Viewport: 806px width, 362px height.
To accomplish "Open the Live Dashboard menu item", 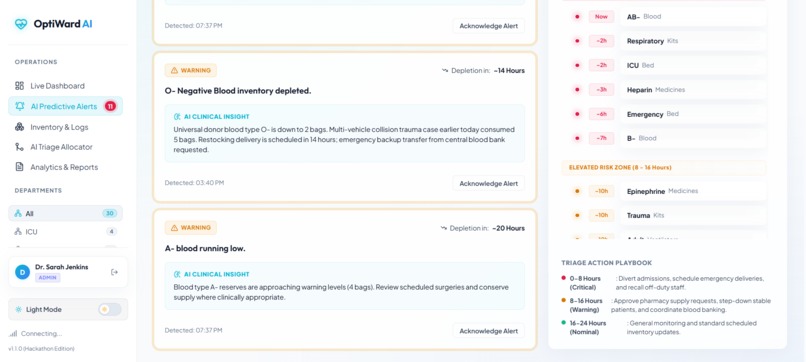I will (66, 86).
